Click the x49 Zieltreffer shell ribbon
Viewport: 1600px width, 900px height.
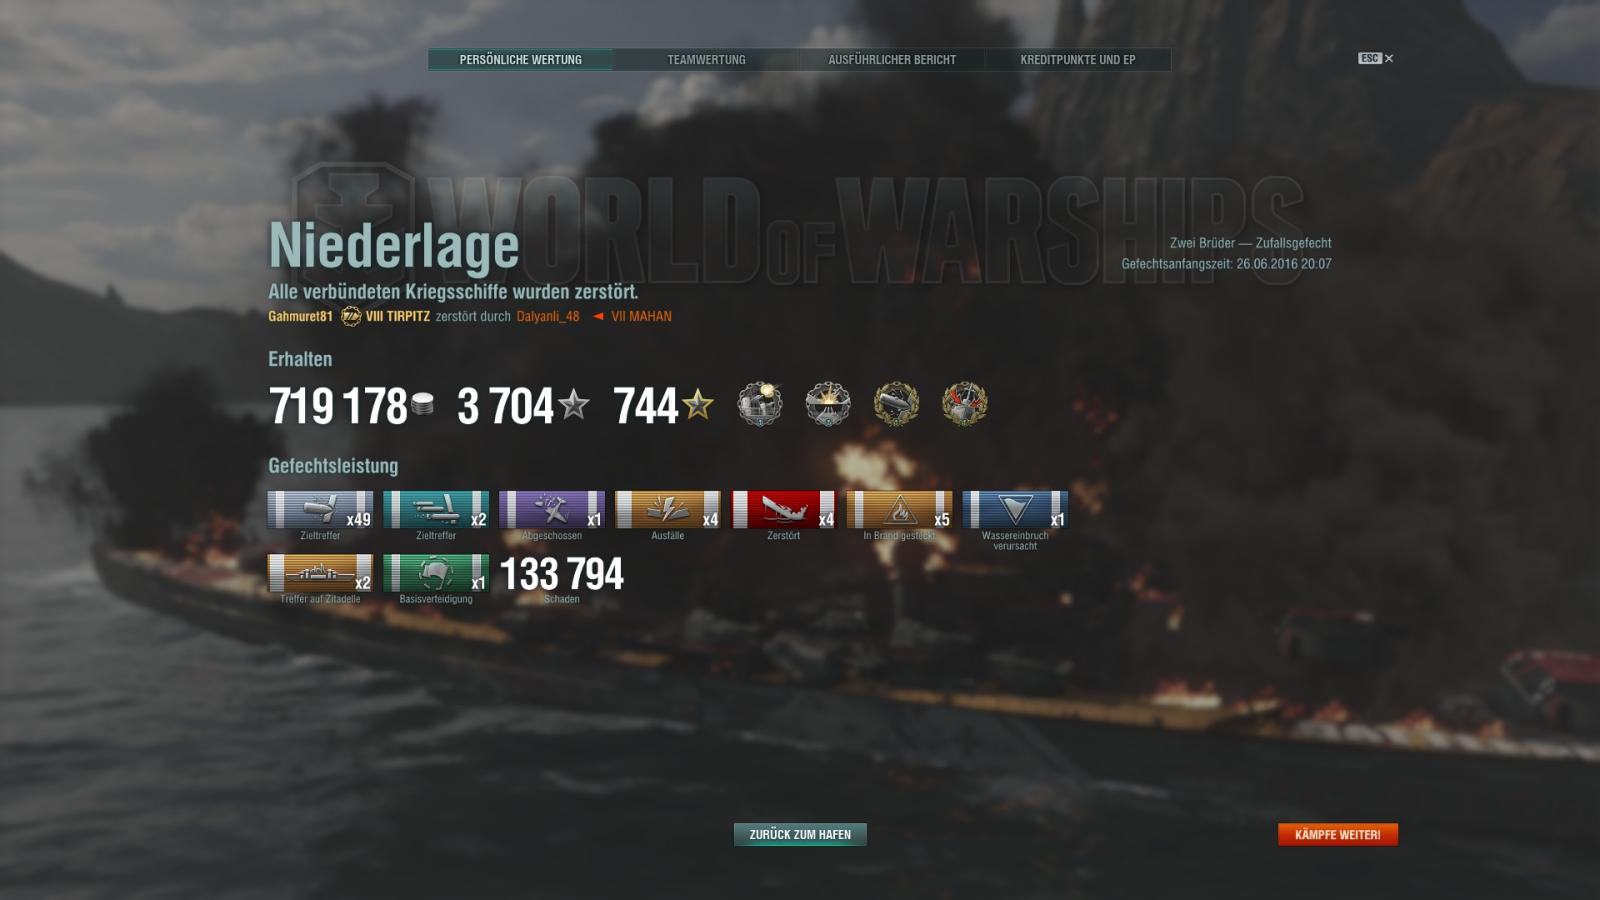320,510
